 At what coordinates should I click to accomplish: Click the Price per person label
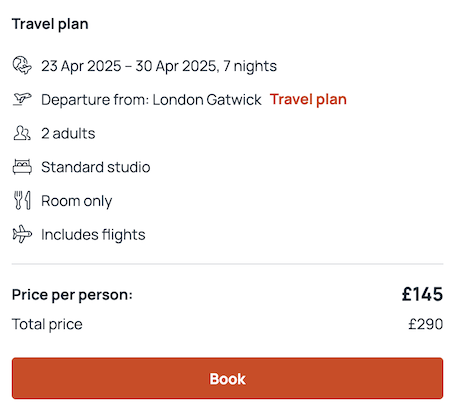[x=72, y=295]
